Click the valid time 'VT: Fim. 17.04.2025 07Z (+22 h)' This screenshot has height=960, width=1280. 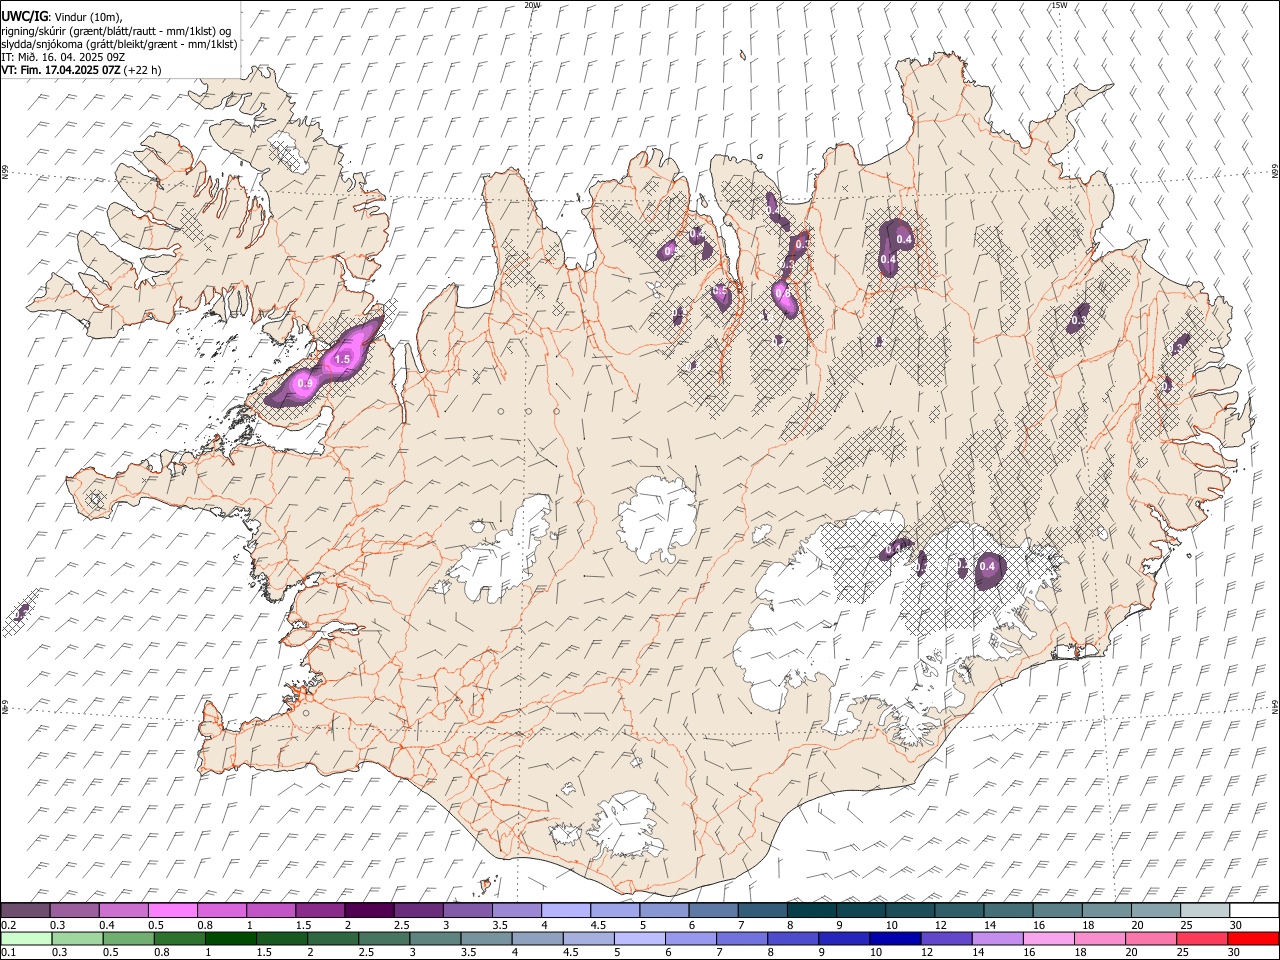81,70
